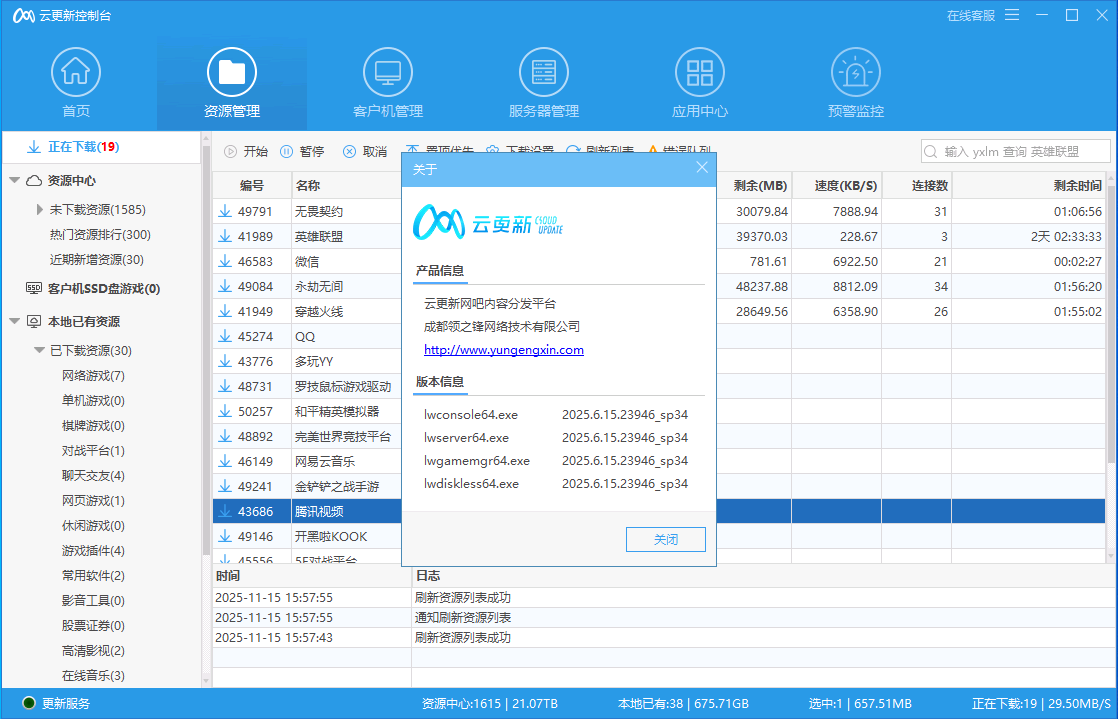Collapse the 已下载资源(30) subtree
The image size is (1118, 719).
pos(36,350)
